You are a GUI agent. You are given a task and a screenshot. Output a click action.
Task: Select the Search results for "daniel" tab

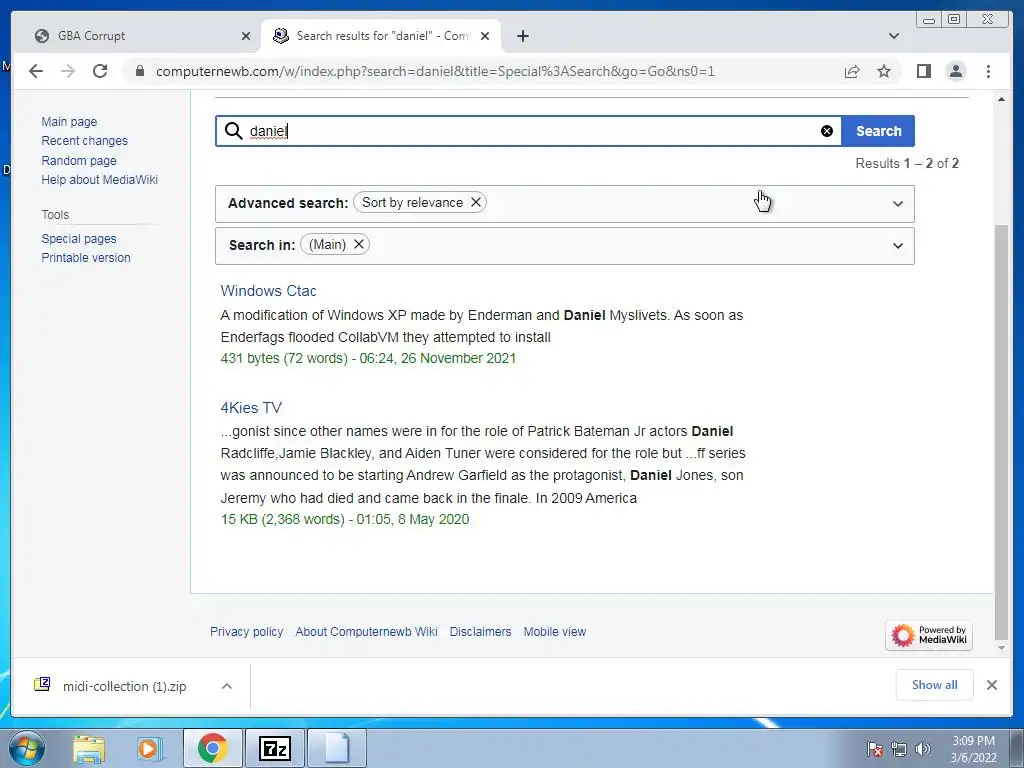click(381, 36)
